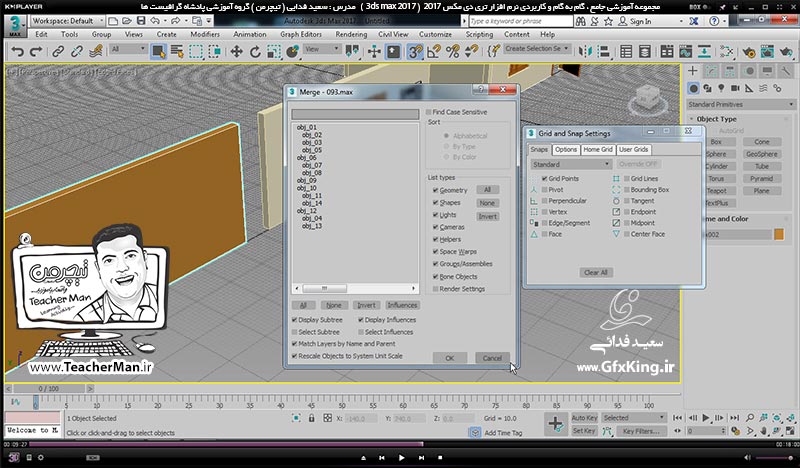Activate Select and Move tool
The height and width of the screenshot is (468, 800).
click(x=236, y=52)
